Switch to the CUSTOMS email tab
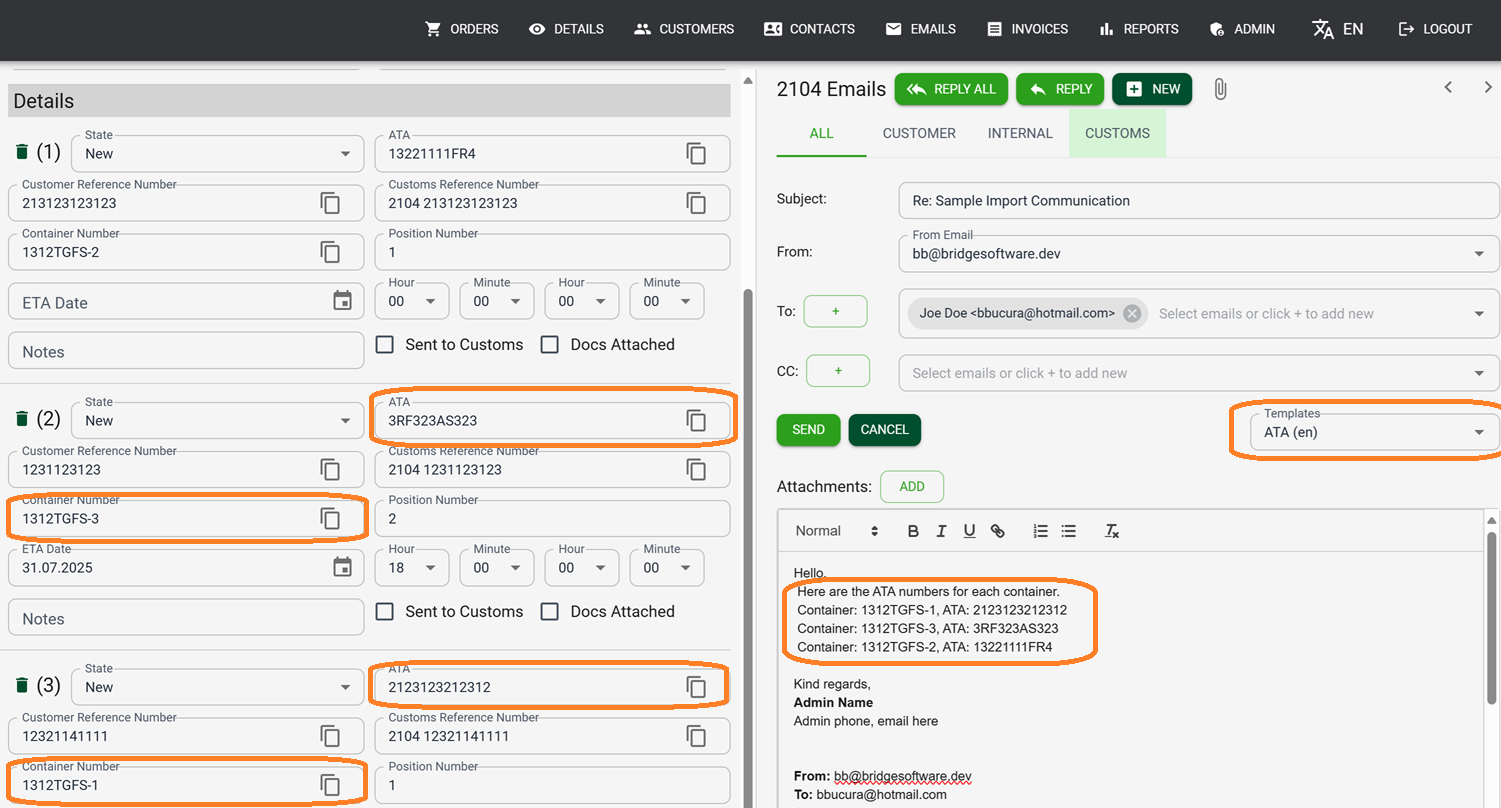This screenshot has width=1501, height=808. (1117, 133)
